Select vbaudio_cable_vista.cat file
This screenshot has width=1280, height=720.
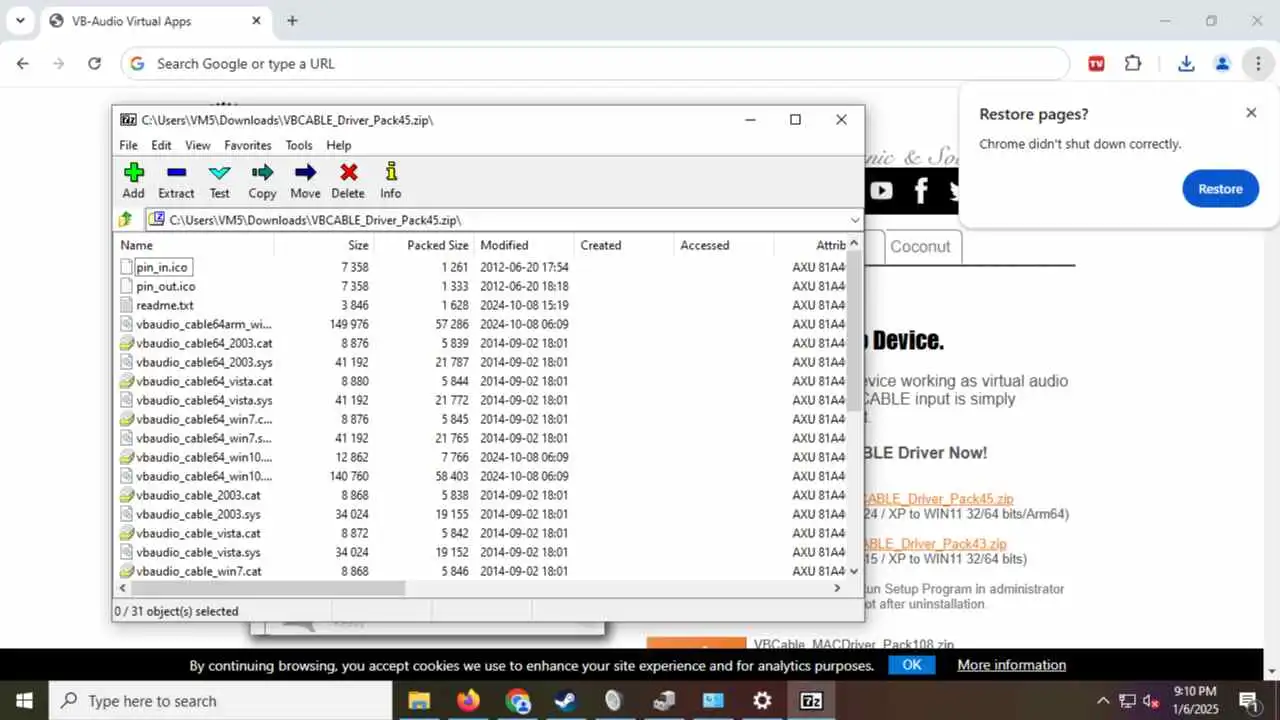point(198,533)
